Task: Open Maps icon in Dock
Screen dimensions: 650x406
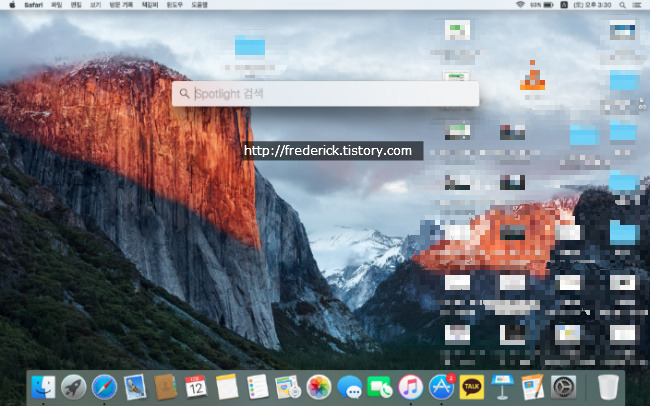Action: coord(288,387)
